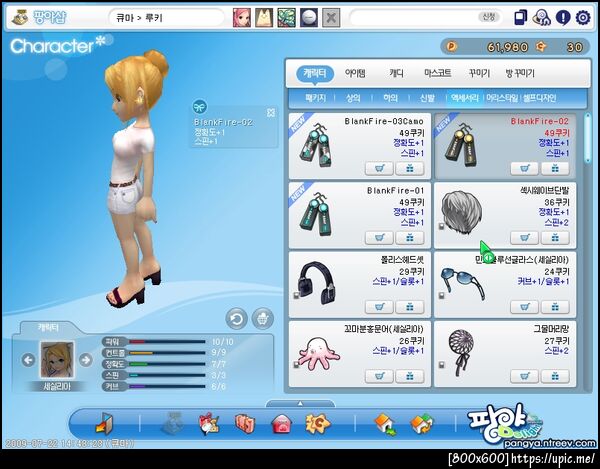Select the 캐릭터 tab above the stats panel

pyautogui.click(x=48, y=328)
